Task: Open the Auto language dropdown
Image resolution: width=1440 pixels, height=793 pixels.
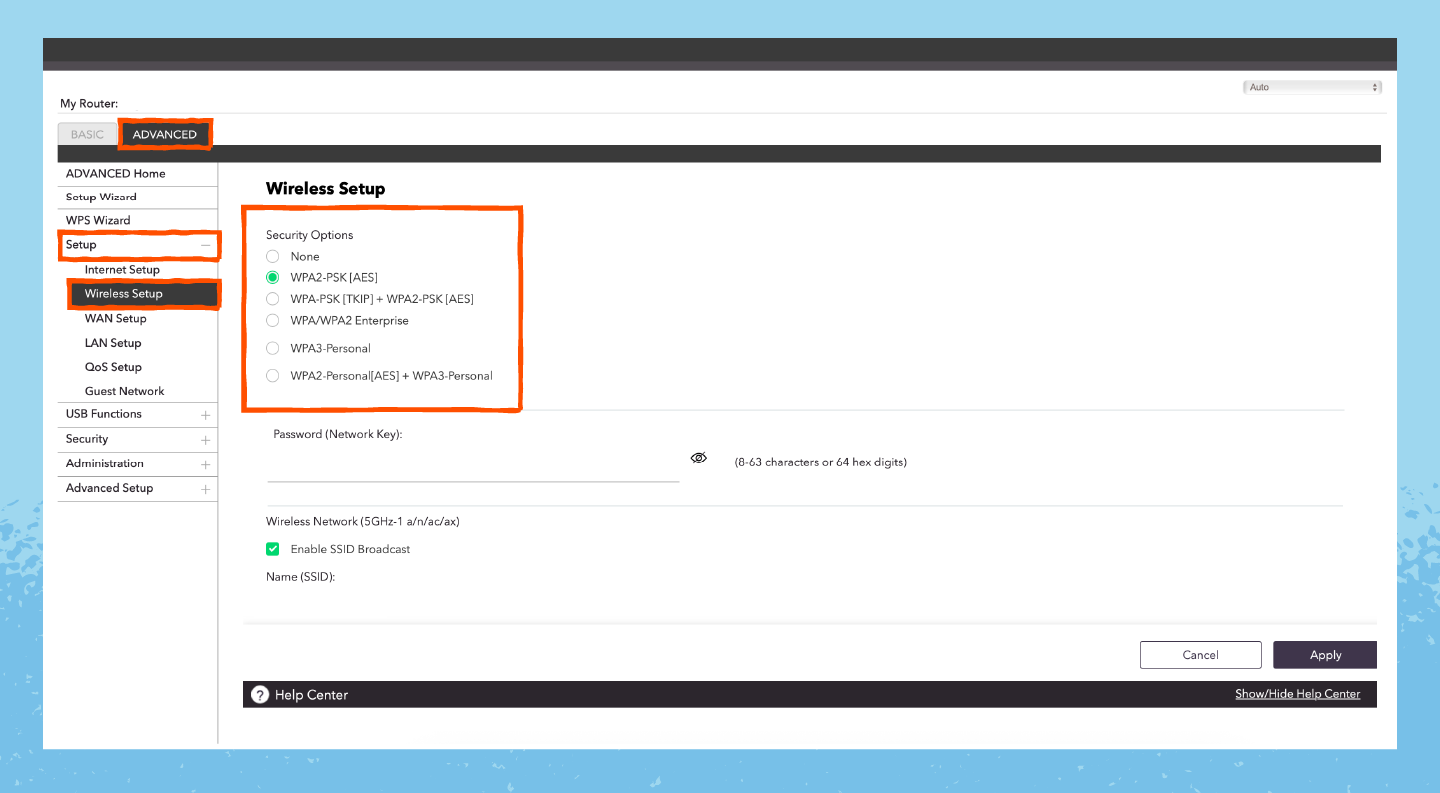Action: point(1312,87)
